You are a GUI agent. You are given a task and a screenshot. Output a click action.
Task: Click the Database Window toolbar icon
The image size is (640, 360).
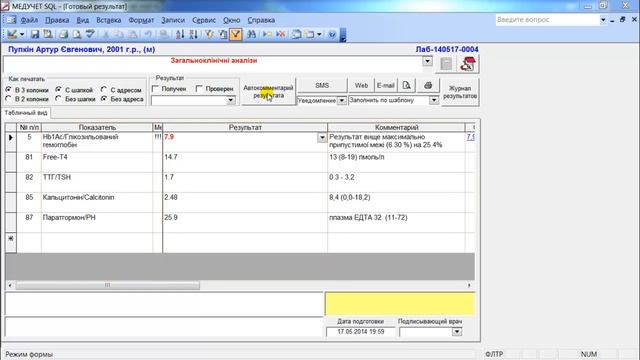point(296,35)
